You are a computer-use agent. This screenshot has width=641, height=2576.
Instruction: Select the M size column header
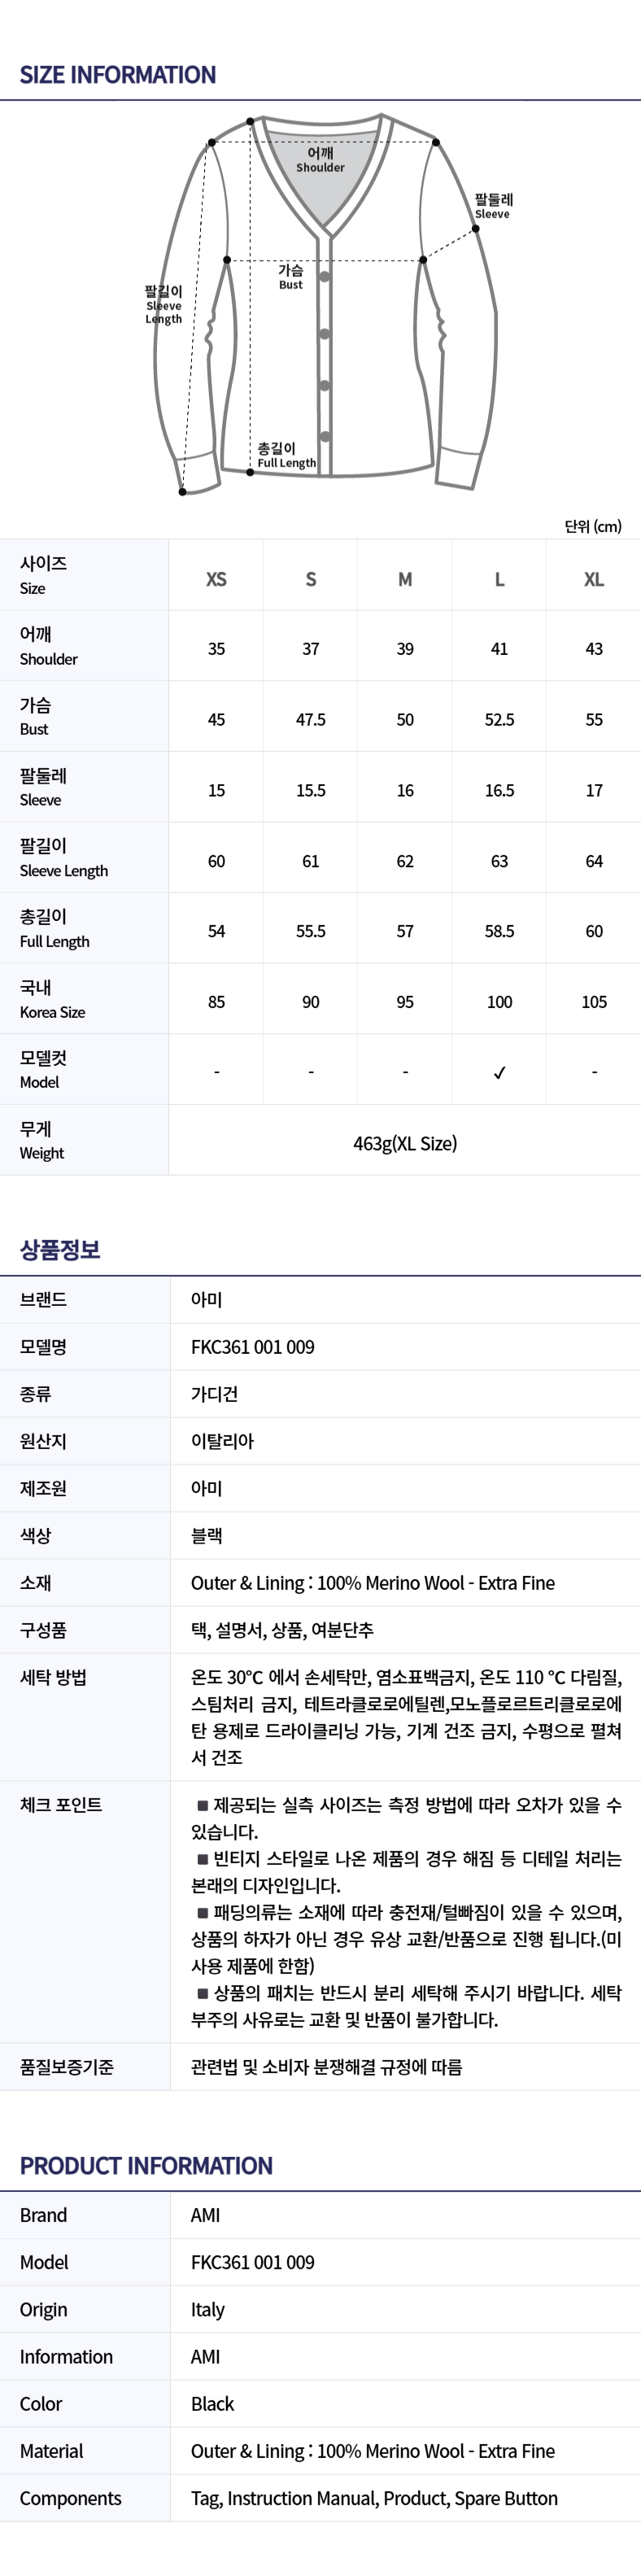pos(405,579)
